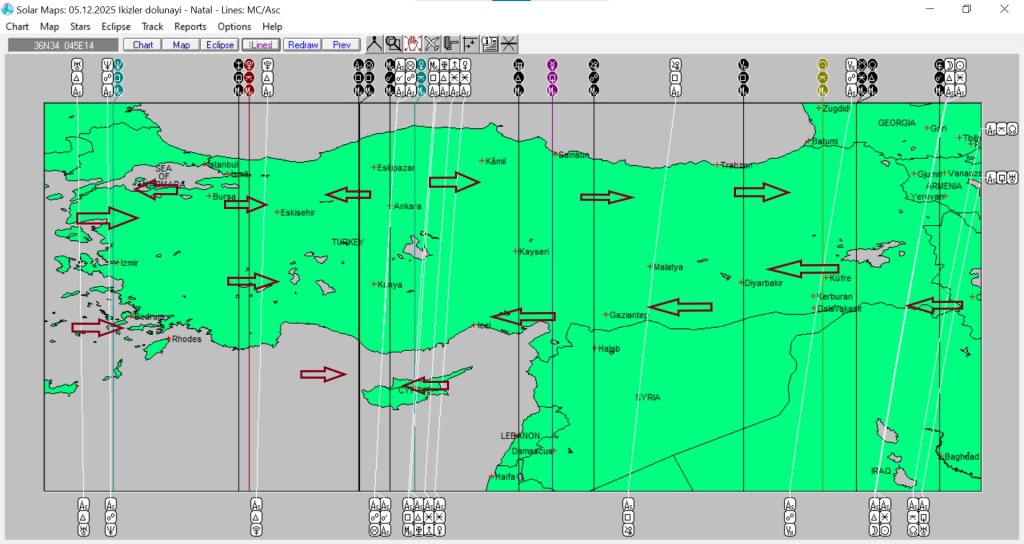
Task: Click the compass/dividers tool icon
Action: [x=373, y=44]
